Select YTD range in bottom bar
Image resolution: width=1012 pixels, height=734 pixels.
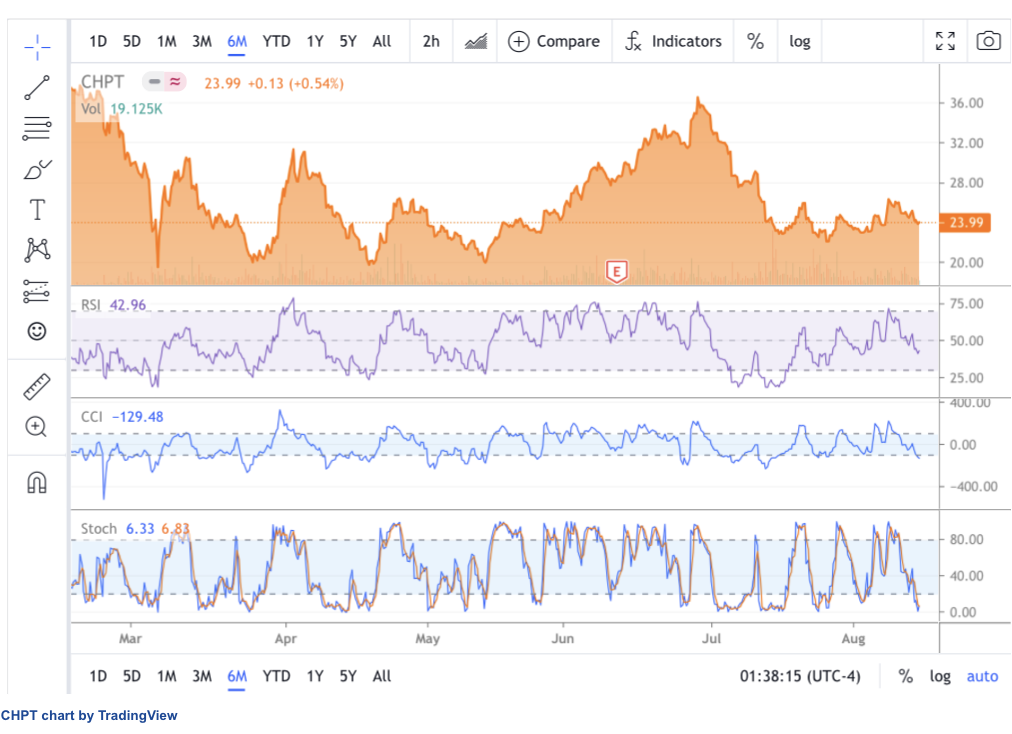276,676
